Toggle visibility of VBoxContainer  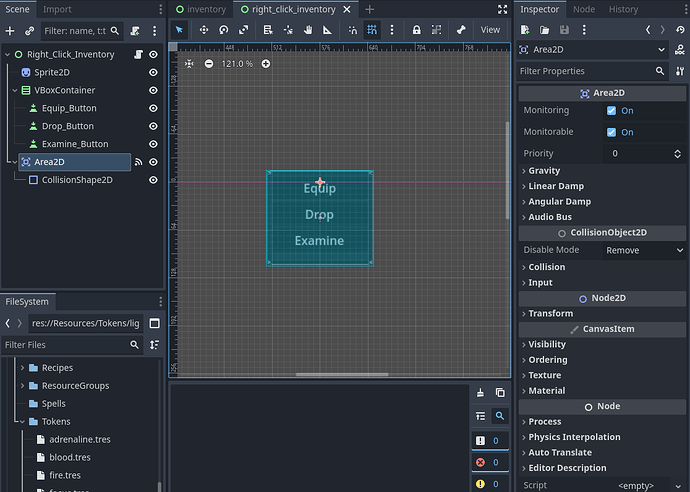153,90
